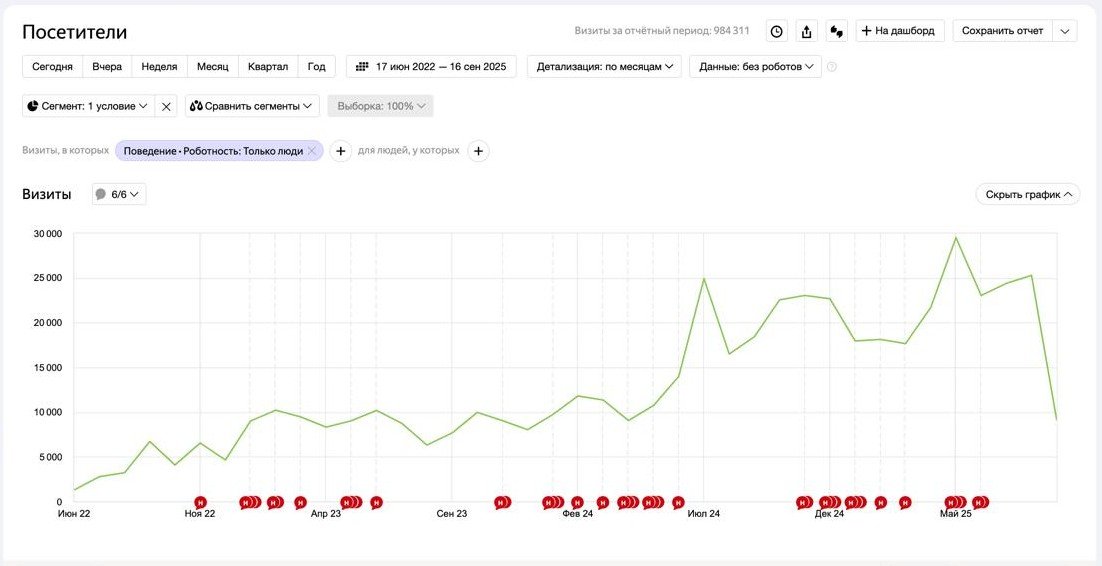Image resolution: width=1102 pixels, height=566 pixels.
Task: Open the Сравнить сегменты dropdown
Action: [x=252, y=106]
